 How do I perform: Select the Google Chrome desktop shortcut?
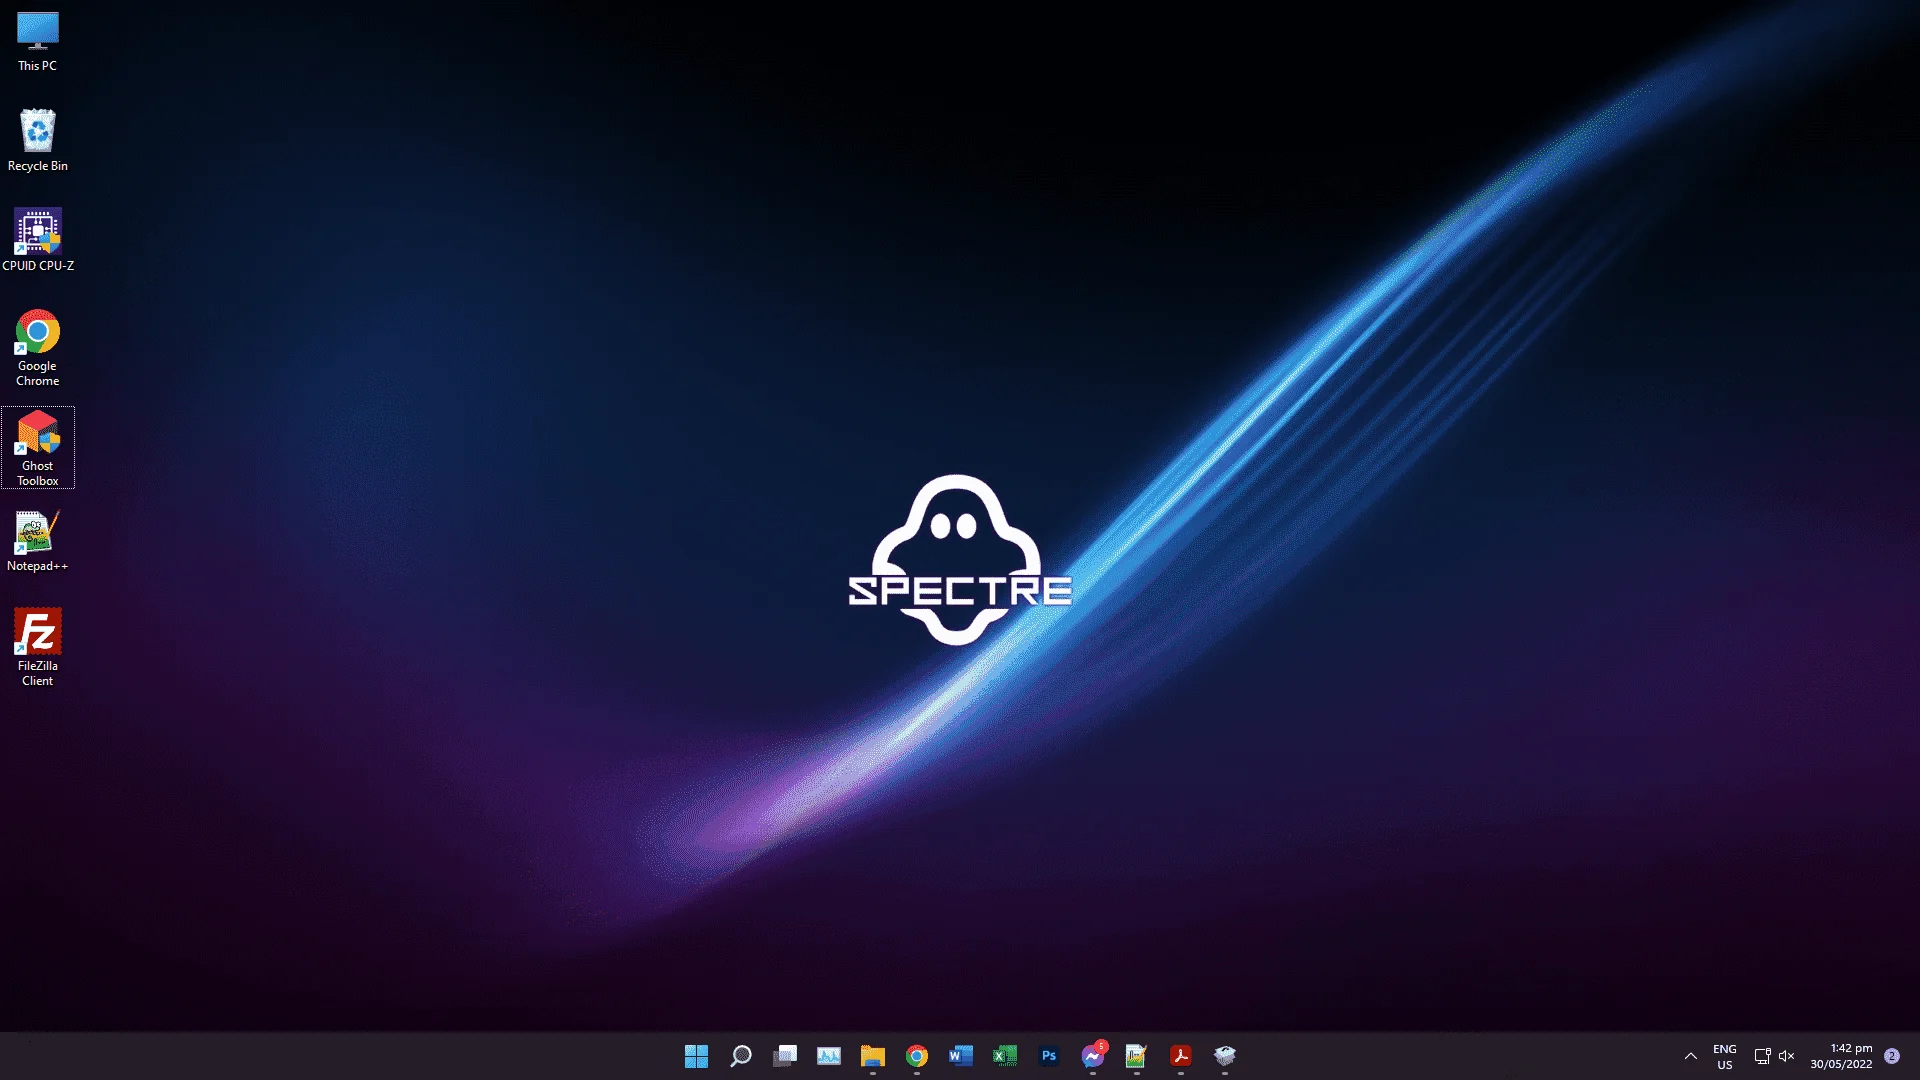point(38,348)
